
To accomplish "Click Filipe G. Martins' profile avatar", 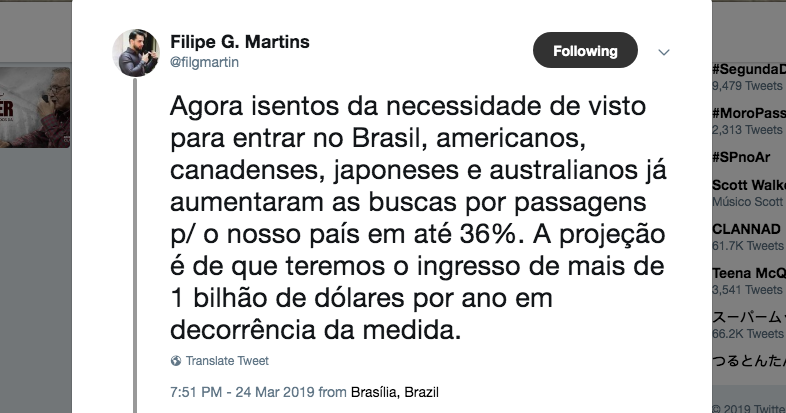I will [135, 52].
